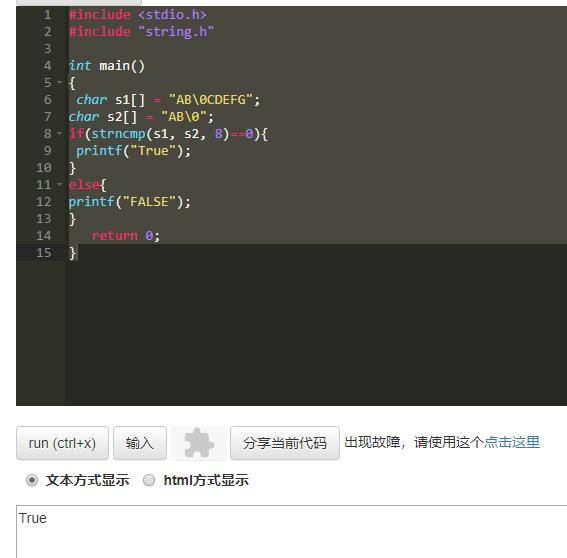Collapse fold arrow at line 5

[x=59, y=83]
